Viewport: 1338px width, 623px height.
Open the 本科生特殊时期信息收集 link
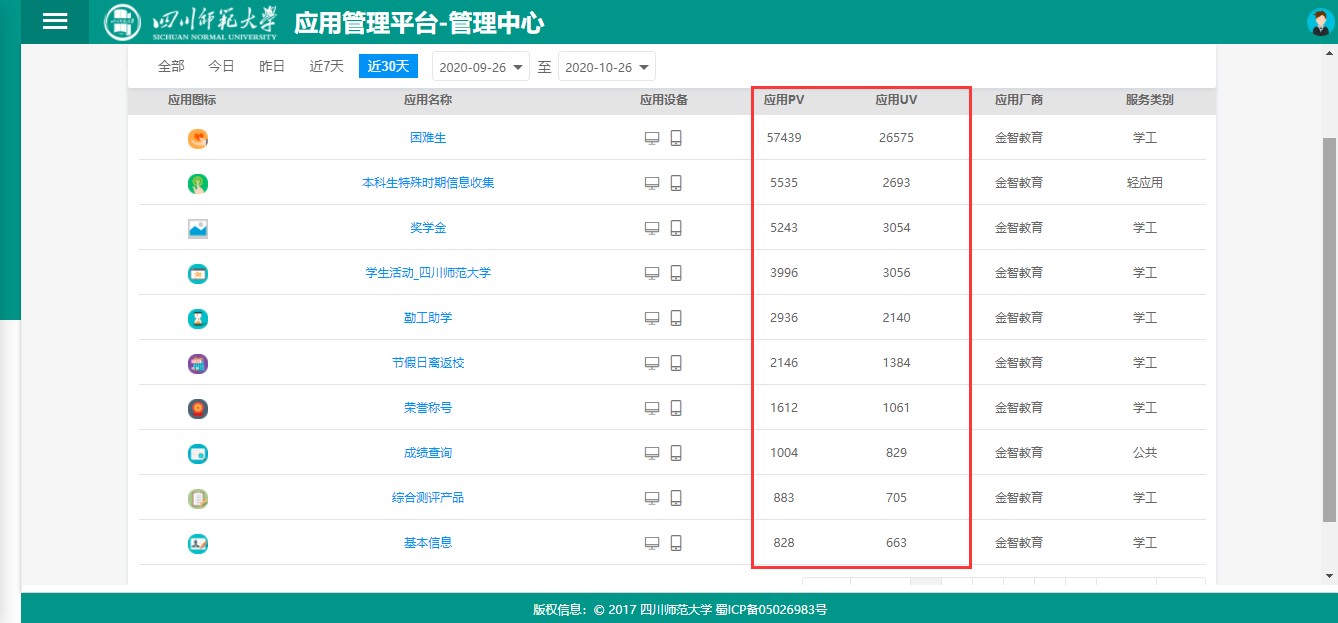428,183
